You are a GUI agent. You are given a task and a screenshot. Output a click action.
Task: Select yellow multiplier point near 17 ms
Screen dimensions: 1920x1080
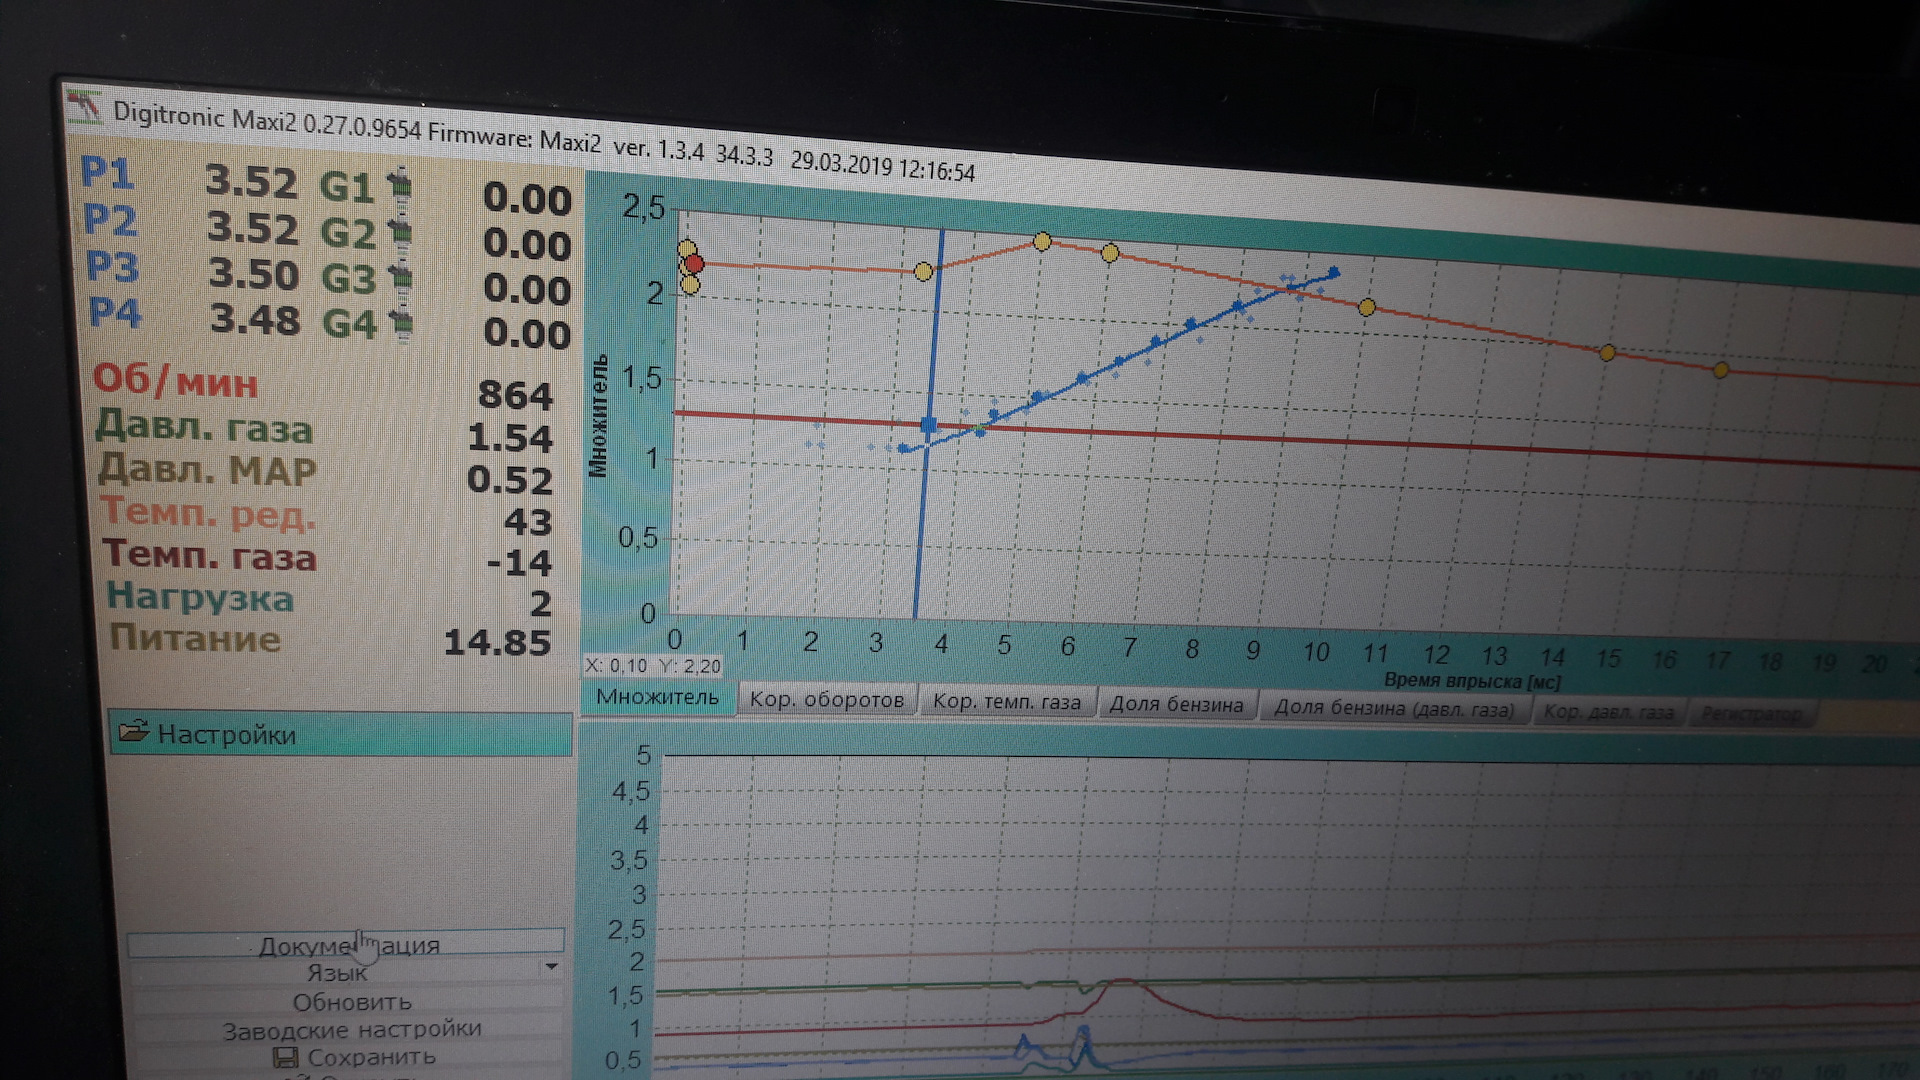coord(1720,370)
